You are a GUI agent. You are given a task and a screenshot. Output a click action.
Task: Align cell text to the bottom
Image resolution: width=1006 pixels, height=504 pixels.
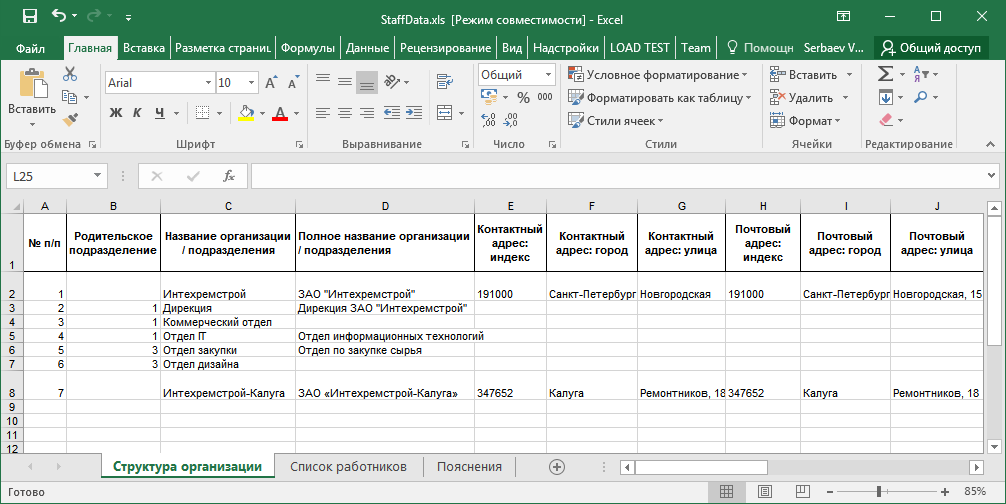(x=367, y=83)
